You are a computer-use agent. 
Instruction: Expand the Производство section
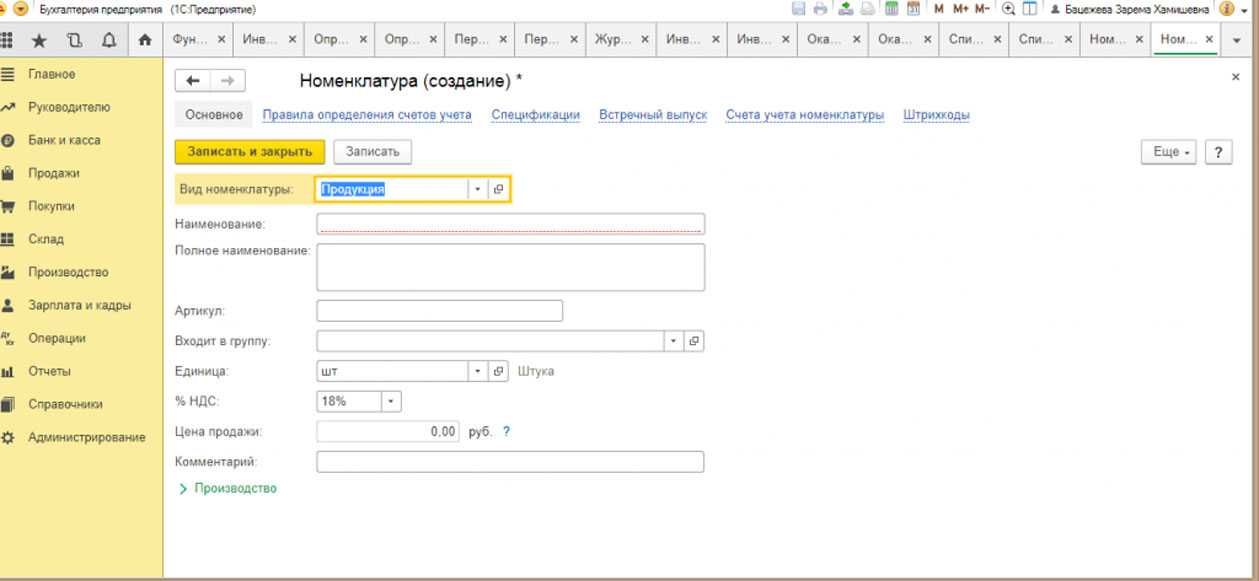pyautogui.click(x=227, y=489)
